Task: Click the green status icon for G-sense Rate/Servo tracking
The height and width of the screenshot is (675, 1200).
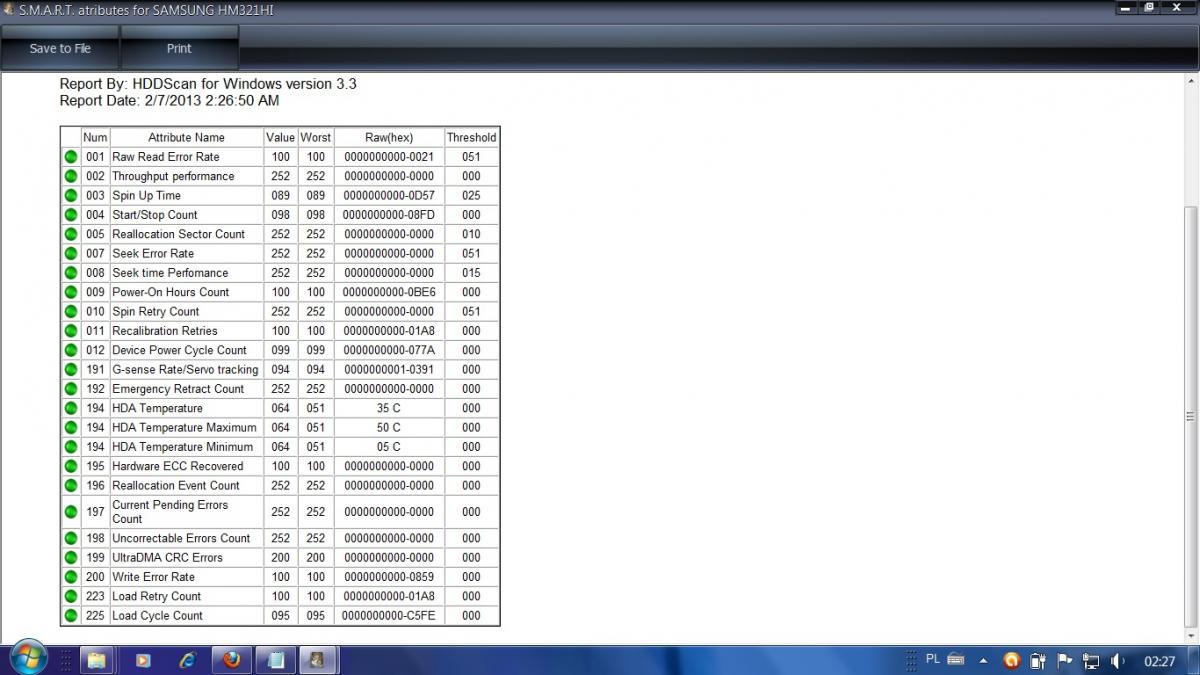Action: (71, 369)
